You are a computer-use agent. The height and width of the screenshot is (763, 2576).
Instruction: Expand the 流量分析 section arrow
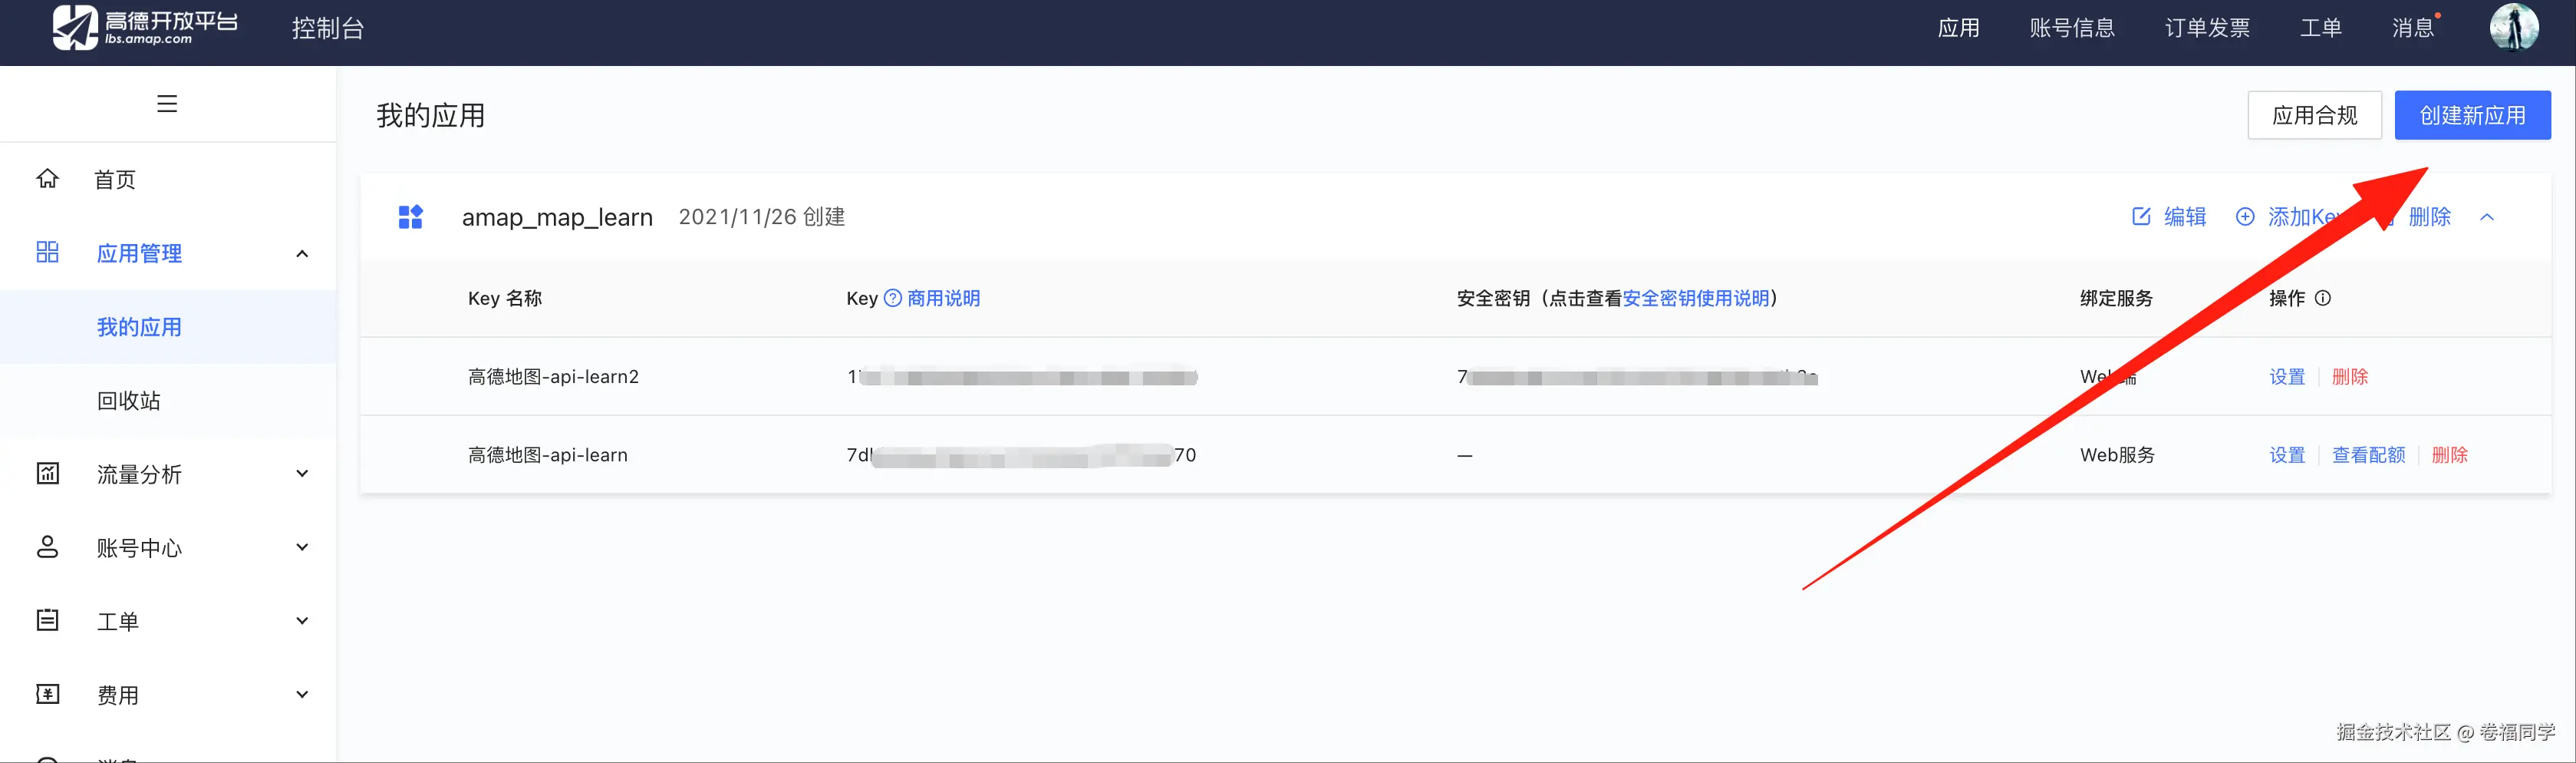(302, 473)
